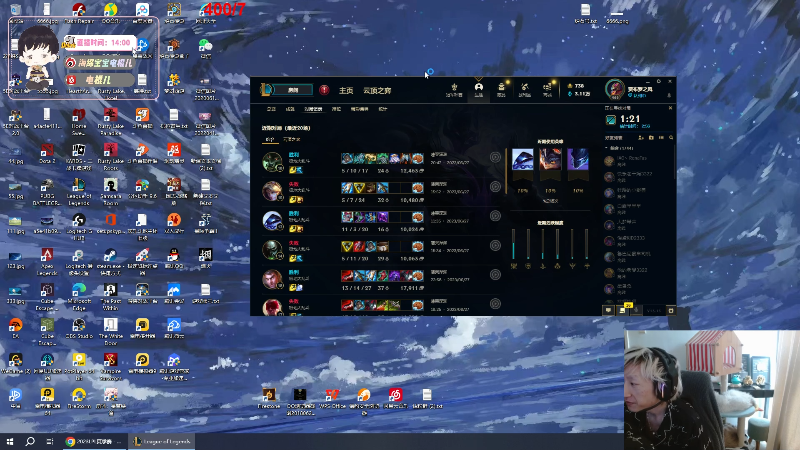Switch to the 主页 home tab
The image size is (800, 450).
(346, 90)
